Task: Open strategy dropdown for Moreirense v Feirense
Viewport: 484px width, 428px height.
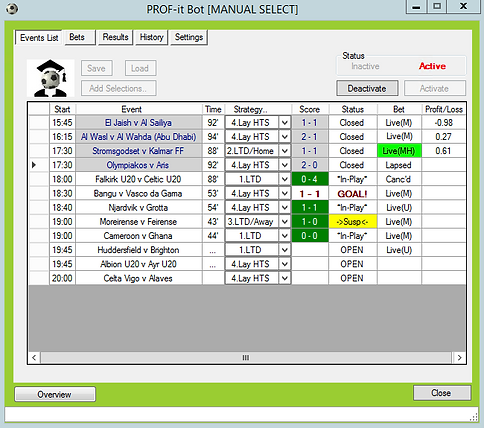Action: tap(284, 222)
